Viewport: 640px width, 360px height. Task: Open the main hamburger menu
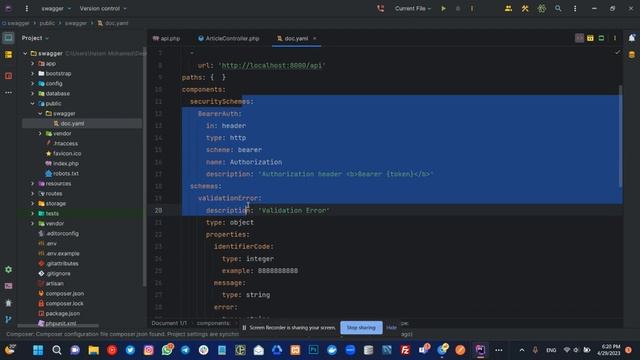tap(27, 8)
